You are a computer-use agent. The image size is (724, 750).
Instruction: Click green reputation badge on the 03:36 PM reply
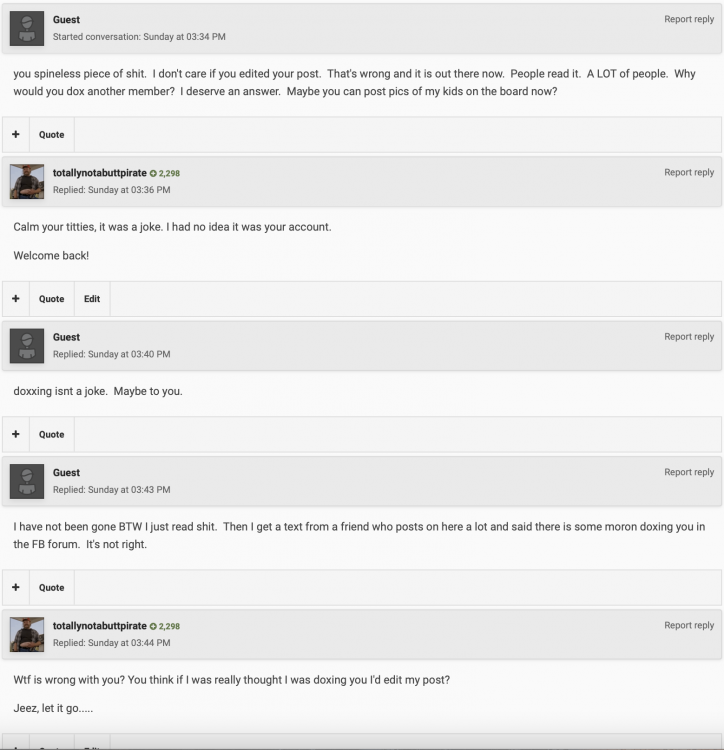(x=165, y=173)
